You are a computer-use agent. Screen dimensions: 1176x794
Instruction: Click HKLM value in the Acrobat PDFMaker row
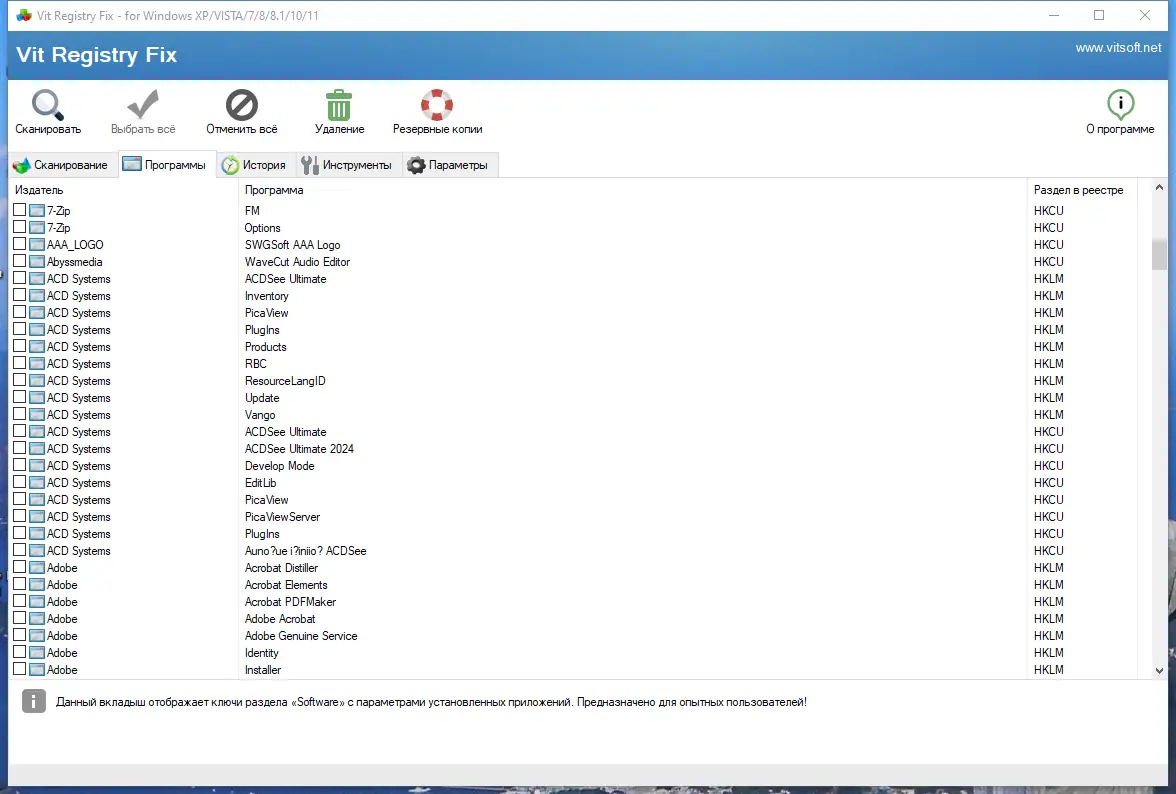pos(1048,601)
